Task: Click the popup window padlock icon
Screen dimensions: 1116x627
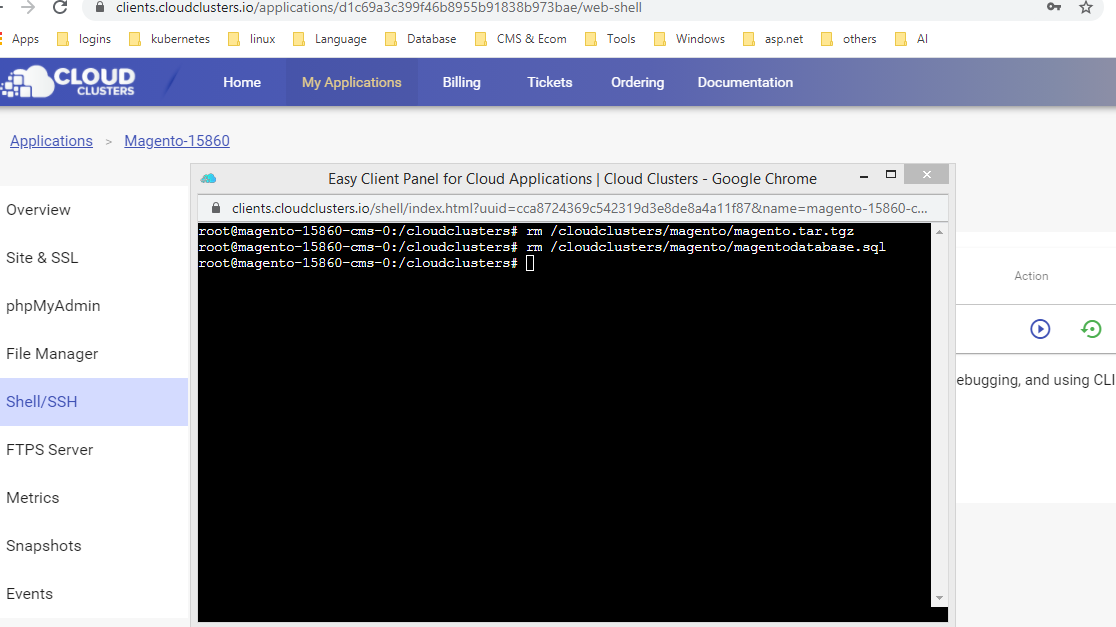Action: [x=214, y=209]
